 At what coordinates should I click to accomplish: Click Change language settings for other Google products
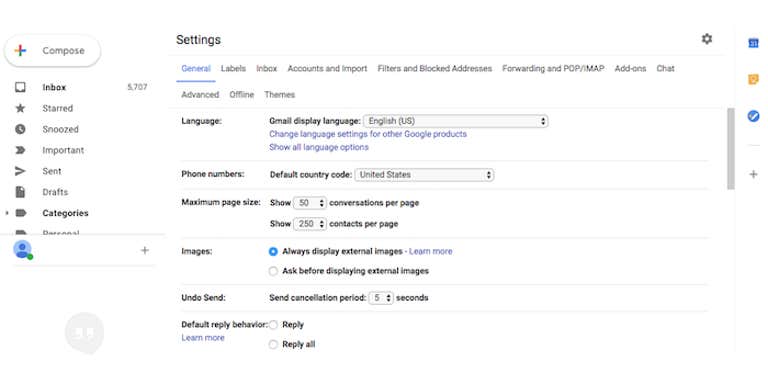point(368,134)
